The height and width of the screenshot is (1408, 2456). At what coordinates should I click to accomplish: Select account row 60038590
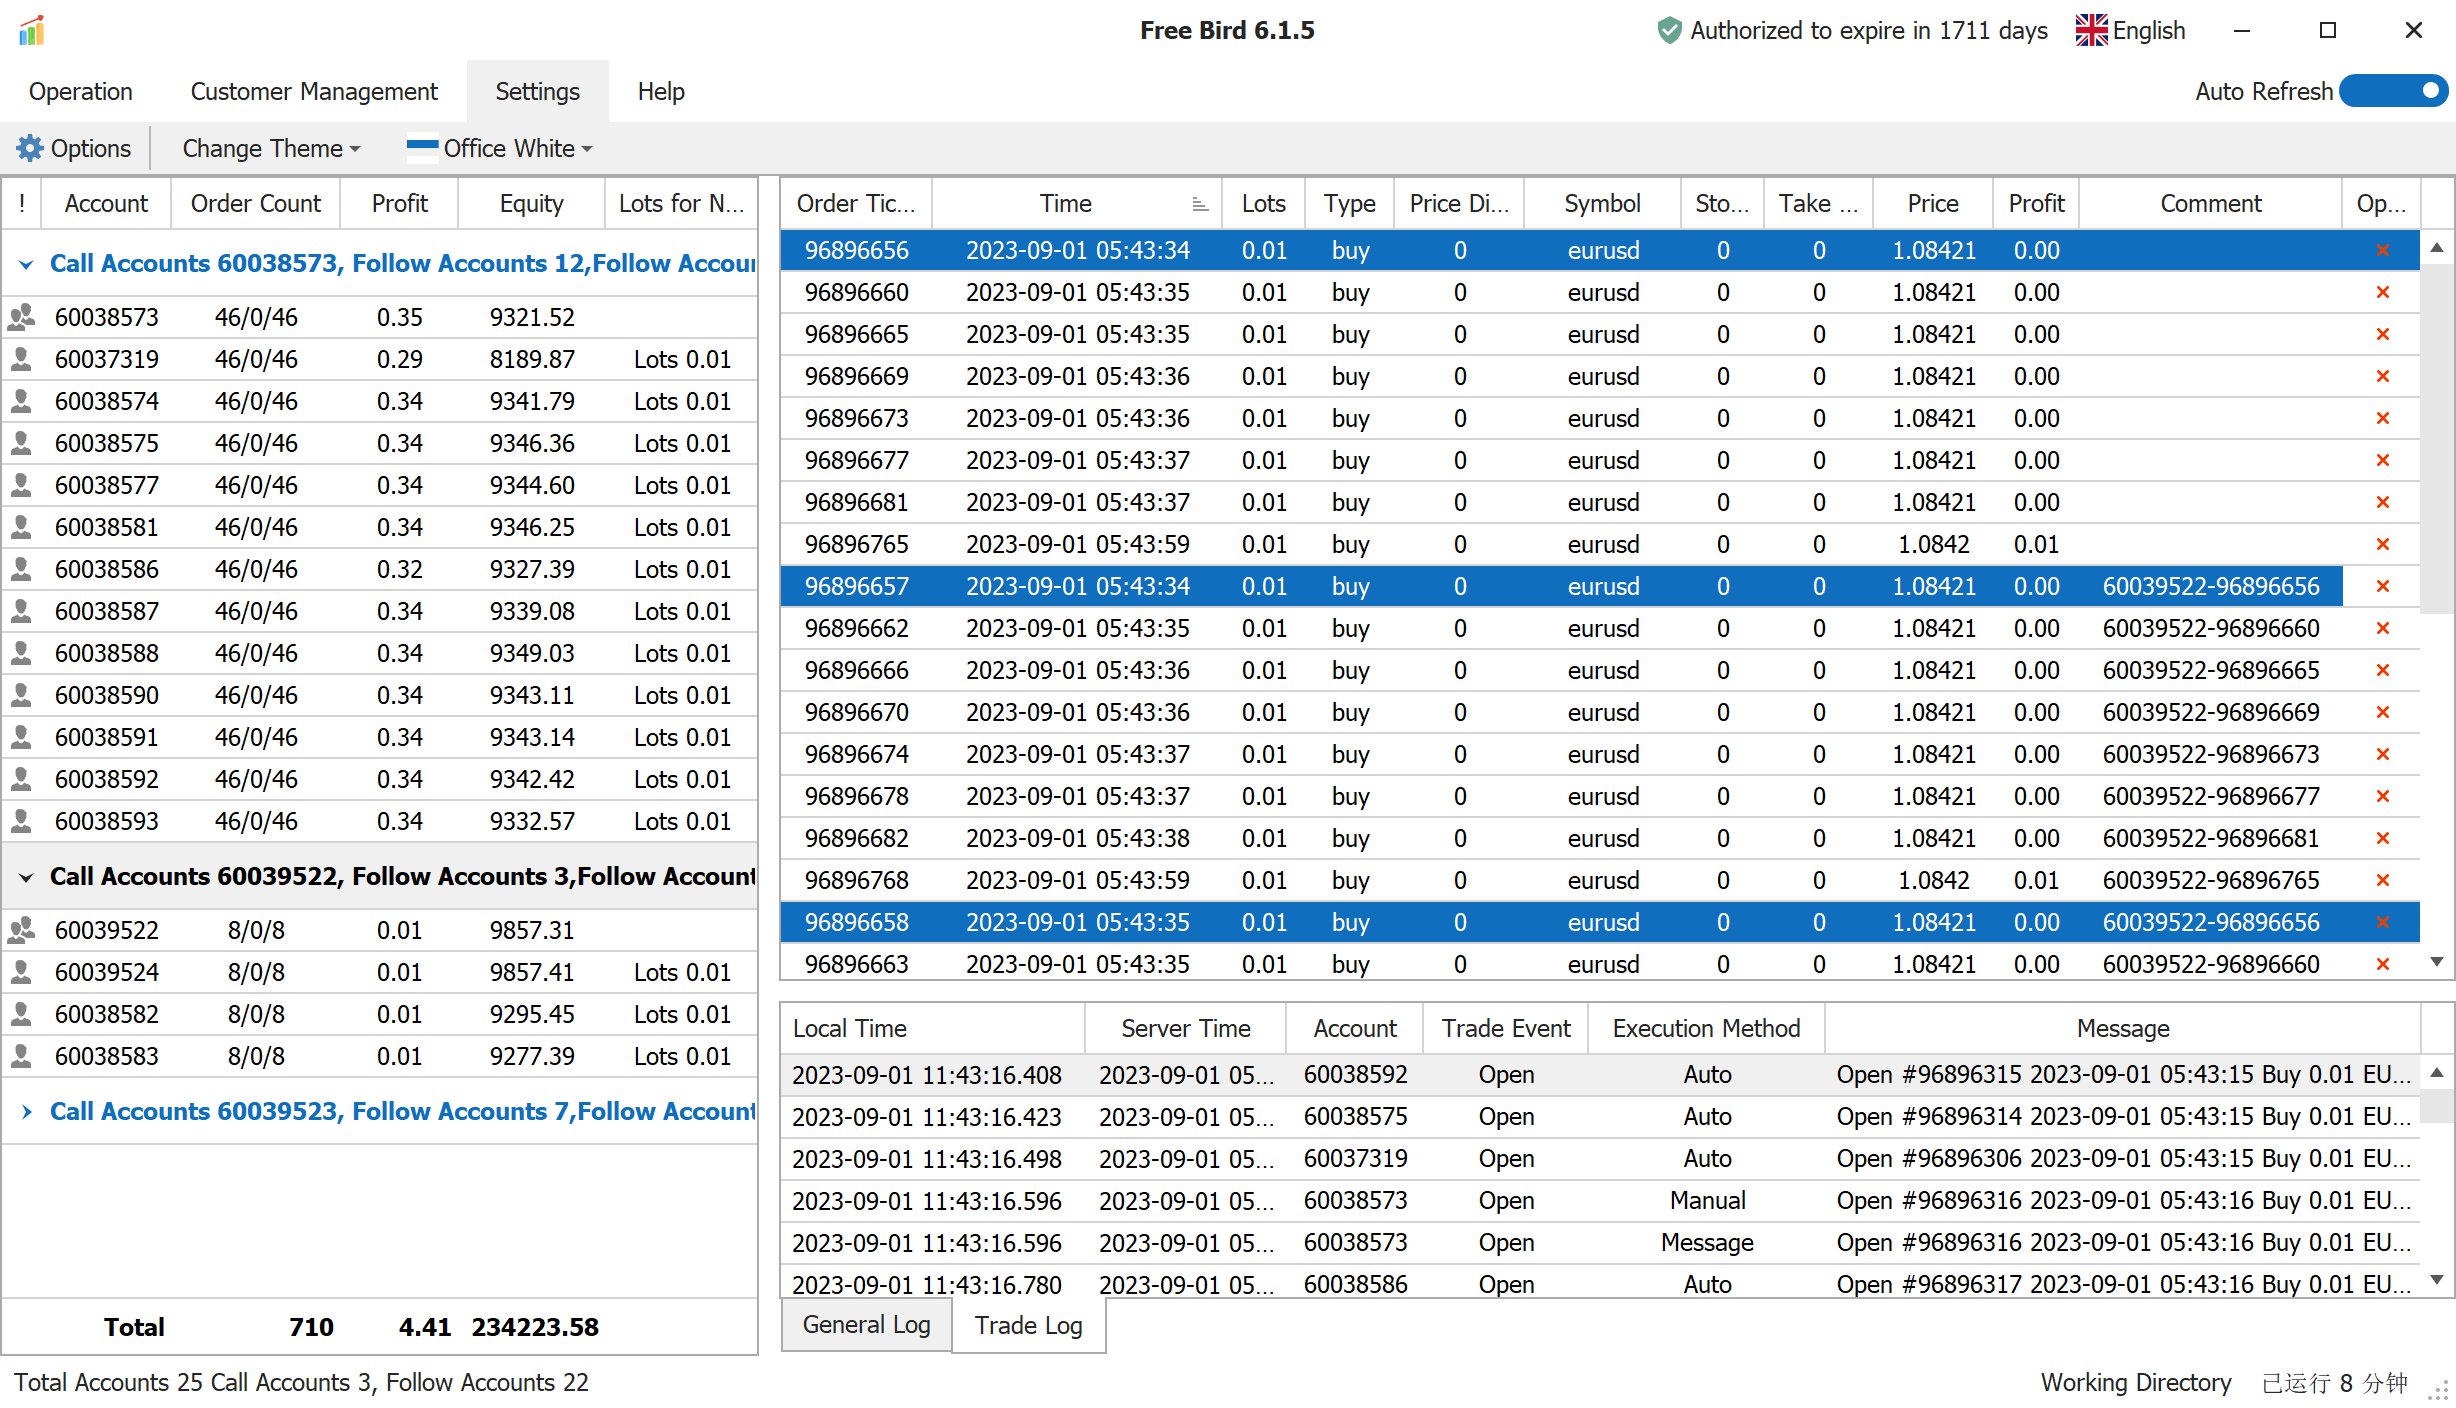380,695
